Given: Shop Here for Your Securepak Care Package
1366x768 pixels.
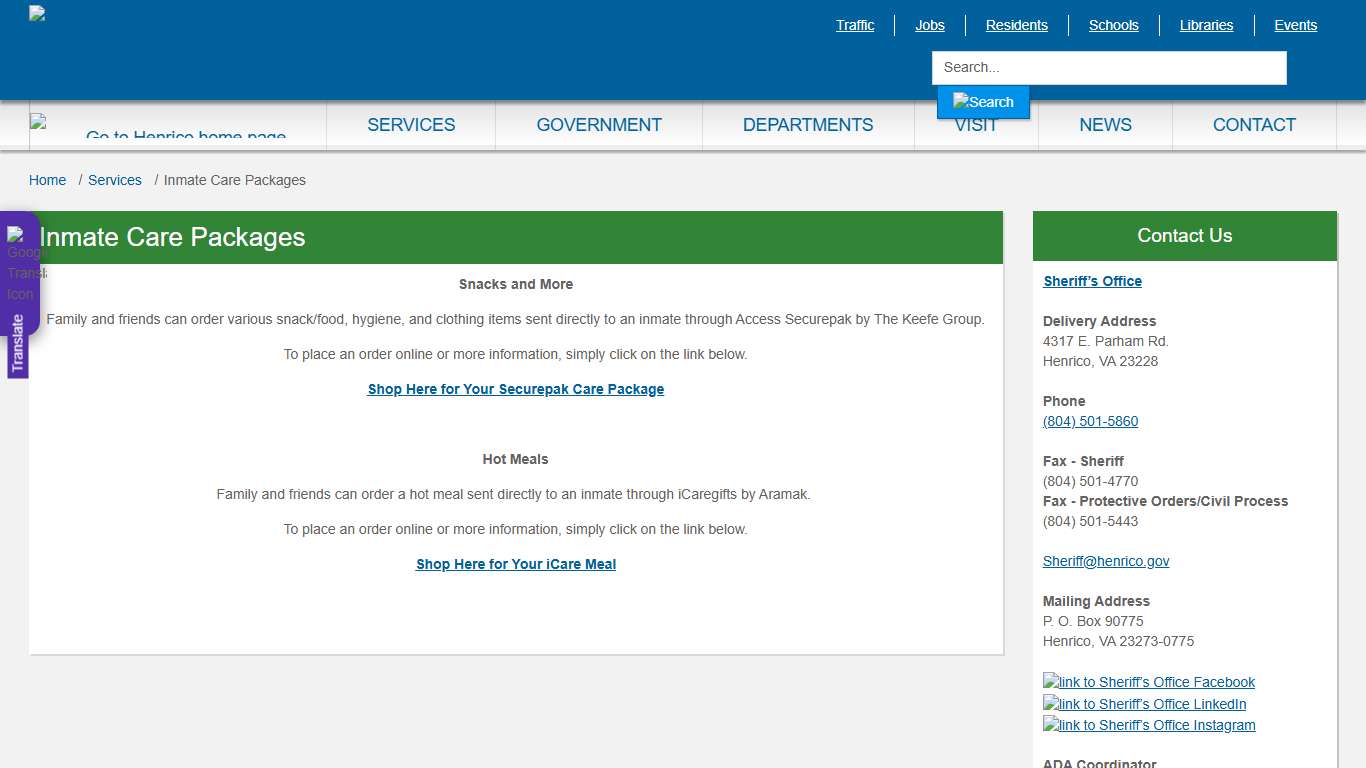Looking at the screenshot, I should pos(515,389).
